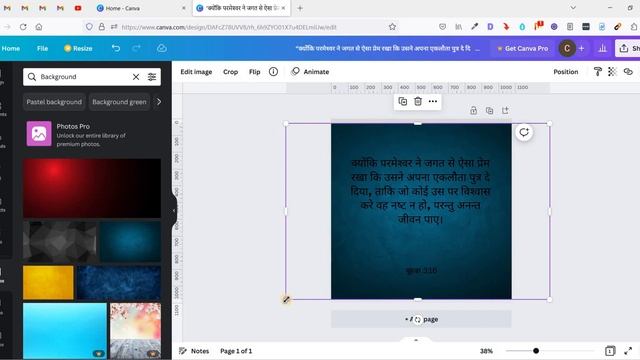Open the Resize option

(78, 48)
